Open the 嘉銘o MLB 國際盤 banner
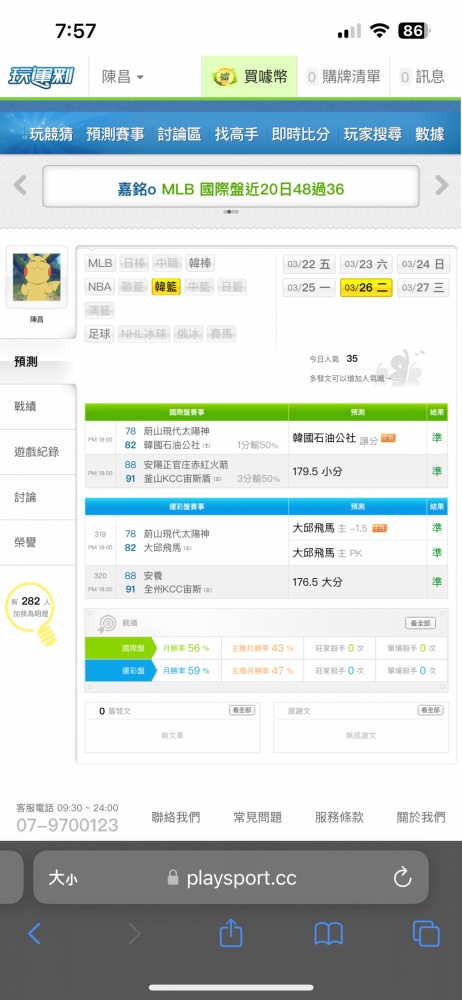This screenshot has width=462, height=1000. [x=231, y=186]
